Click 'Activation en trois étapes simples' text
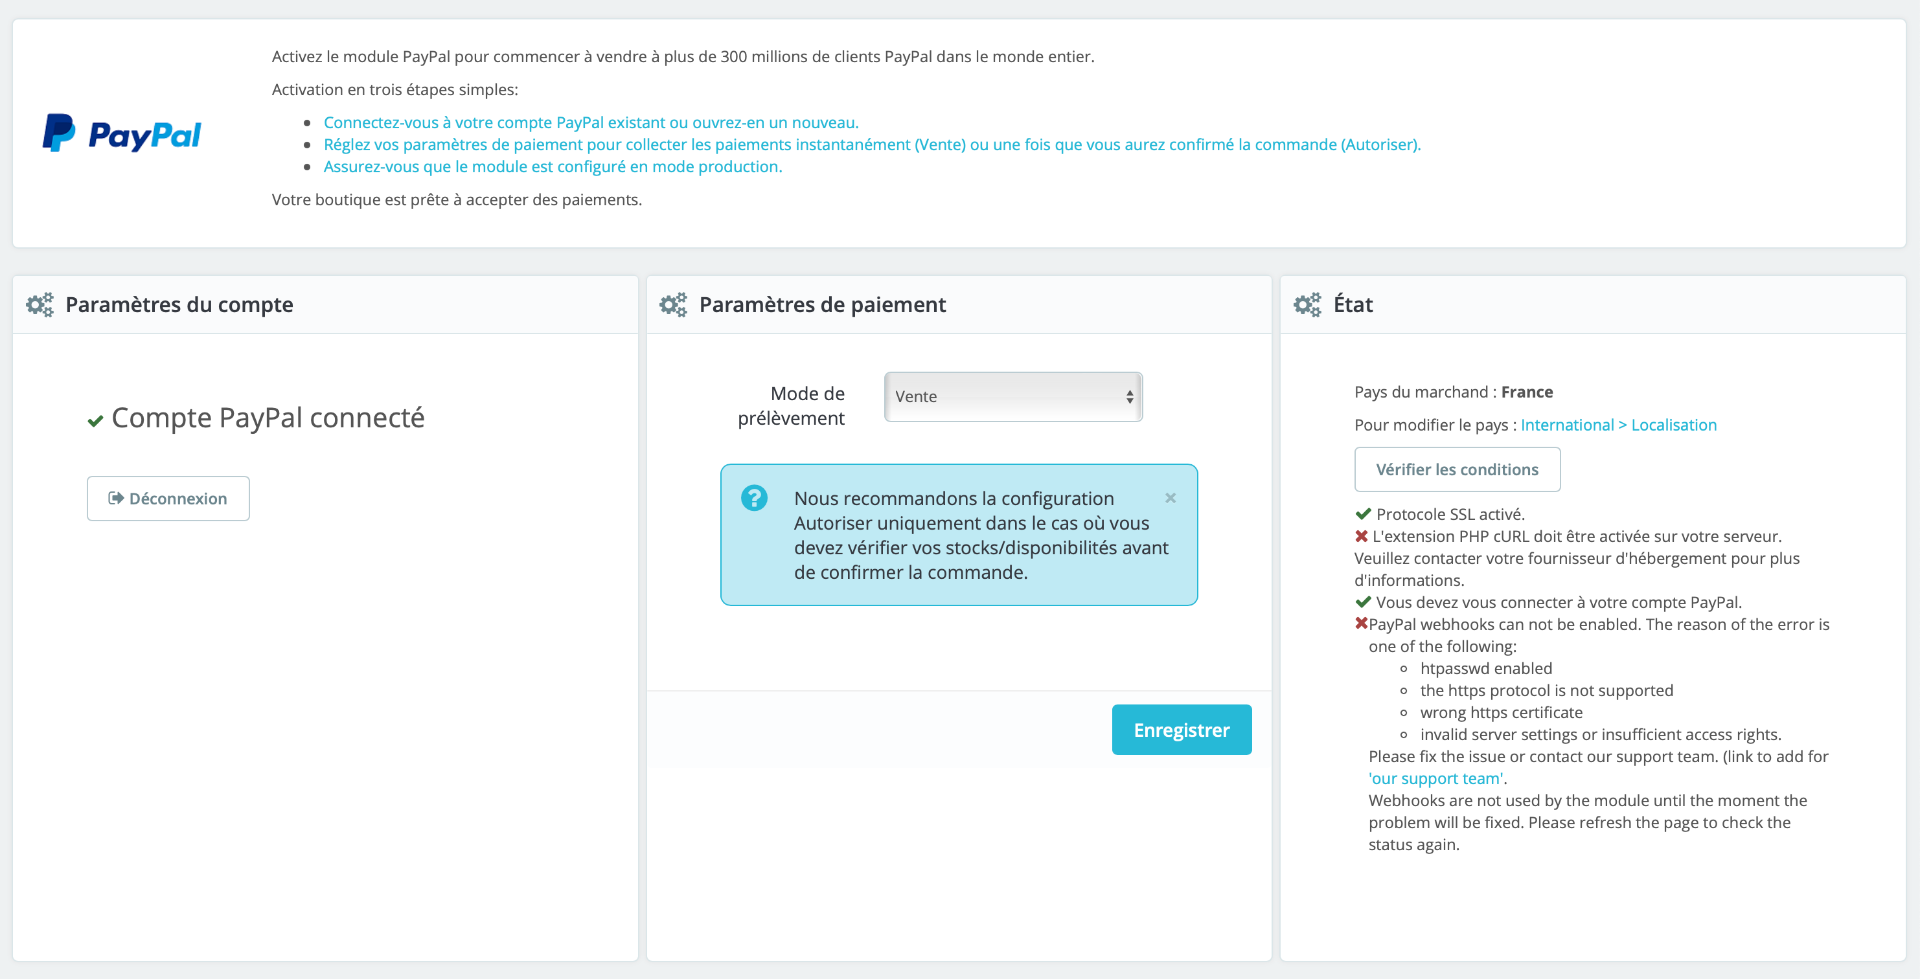Screen dimensions: 1920x979 coord(395,89)
